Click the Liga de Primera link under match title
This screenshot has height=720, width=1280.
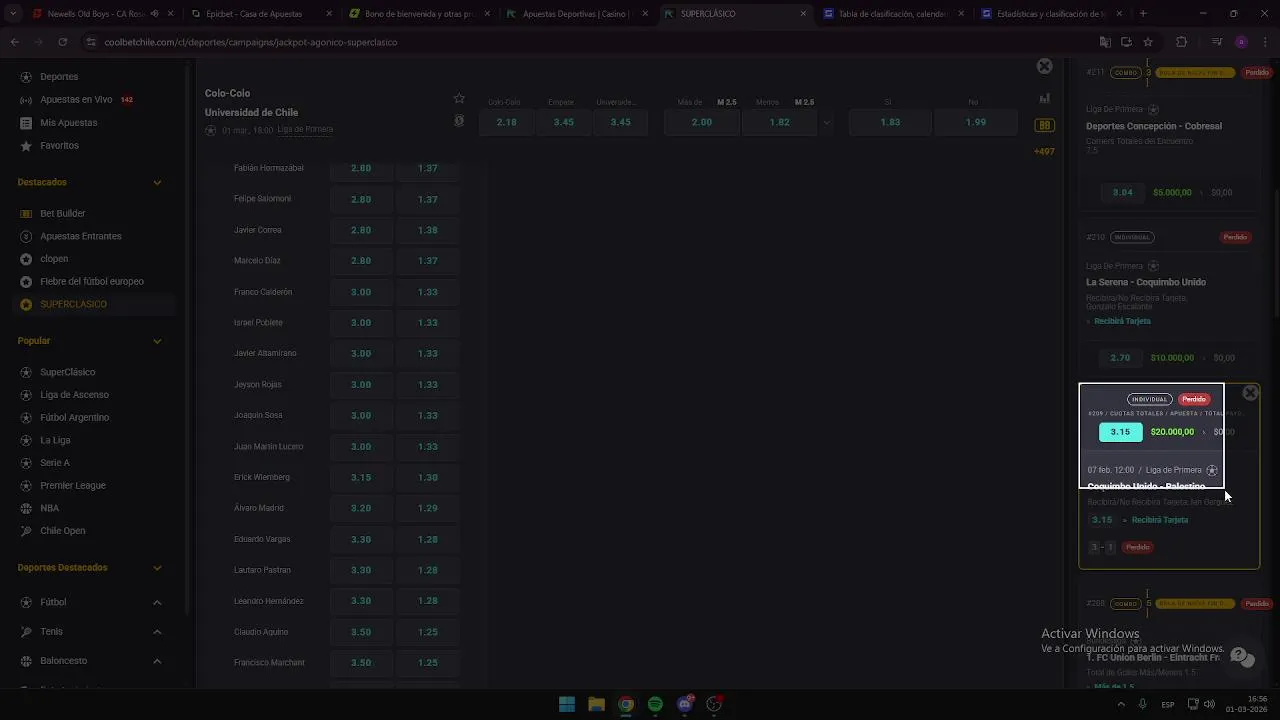(x=305, y=130)
